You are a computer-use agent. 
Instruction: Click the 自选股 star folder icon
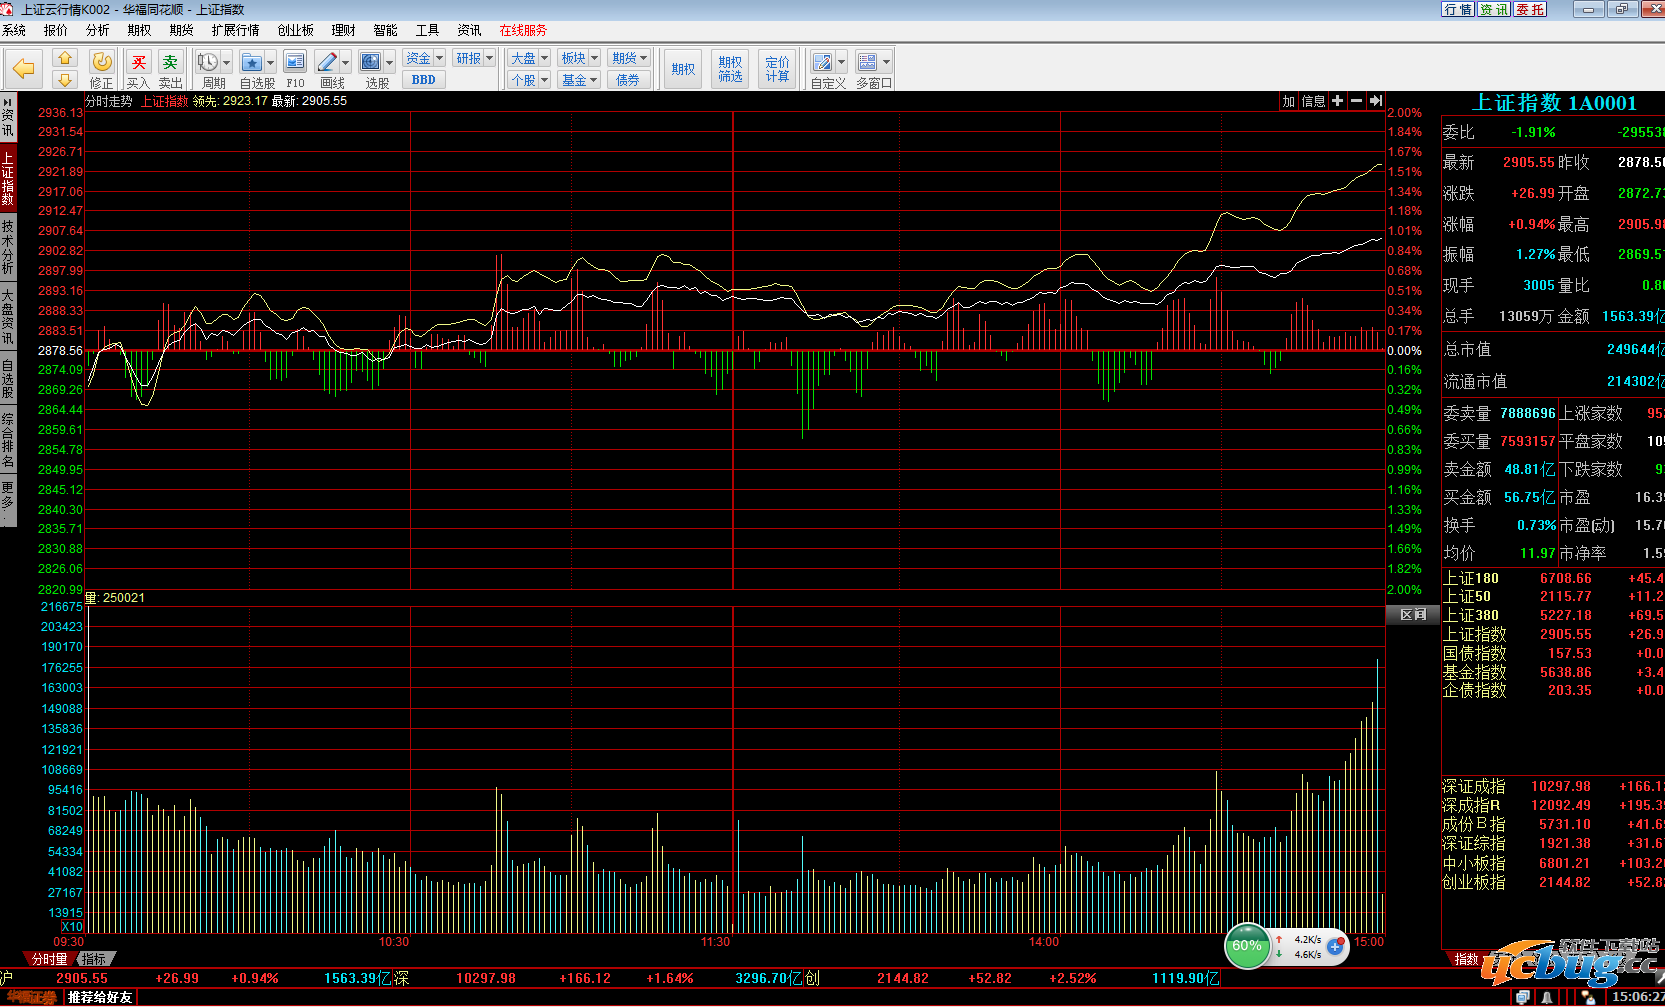point(251,62)
